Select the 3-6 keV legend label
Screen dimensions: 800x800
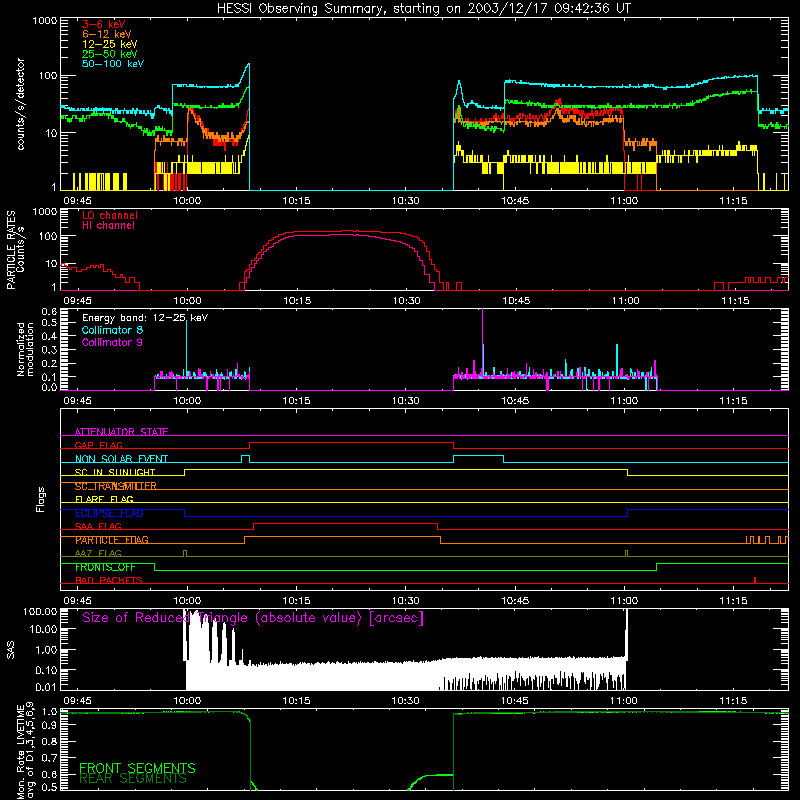click(103, 24)
